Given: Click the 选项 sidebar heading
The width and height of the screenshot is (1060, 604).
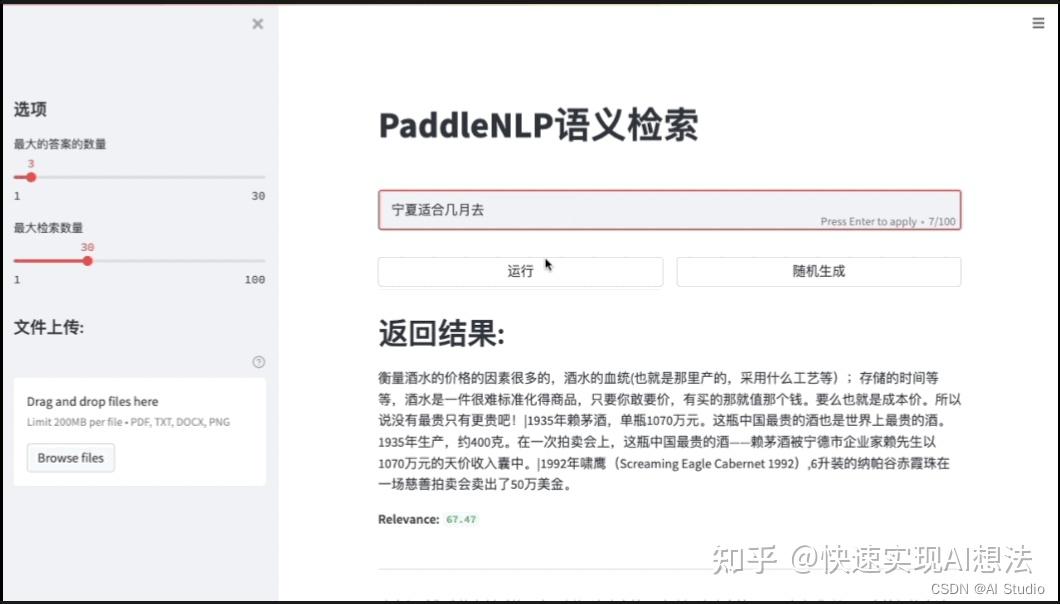Looking at the screenshot, I should [x=30, y=110].
